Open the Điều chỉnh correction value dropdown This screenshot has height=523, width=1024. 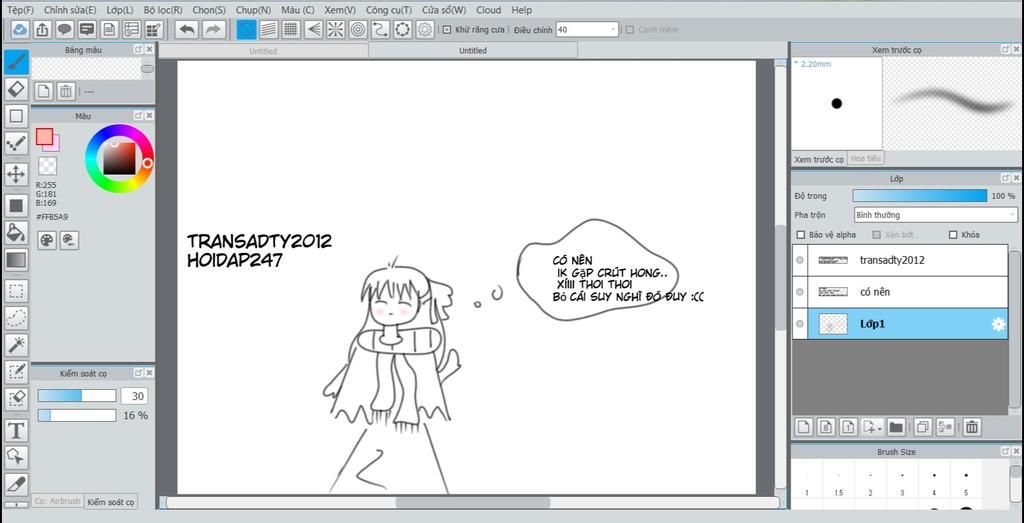587,29
